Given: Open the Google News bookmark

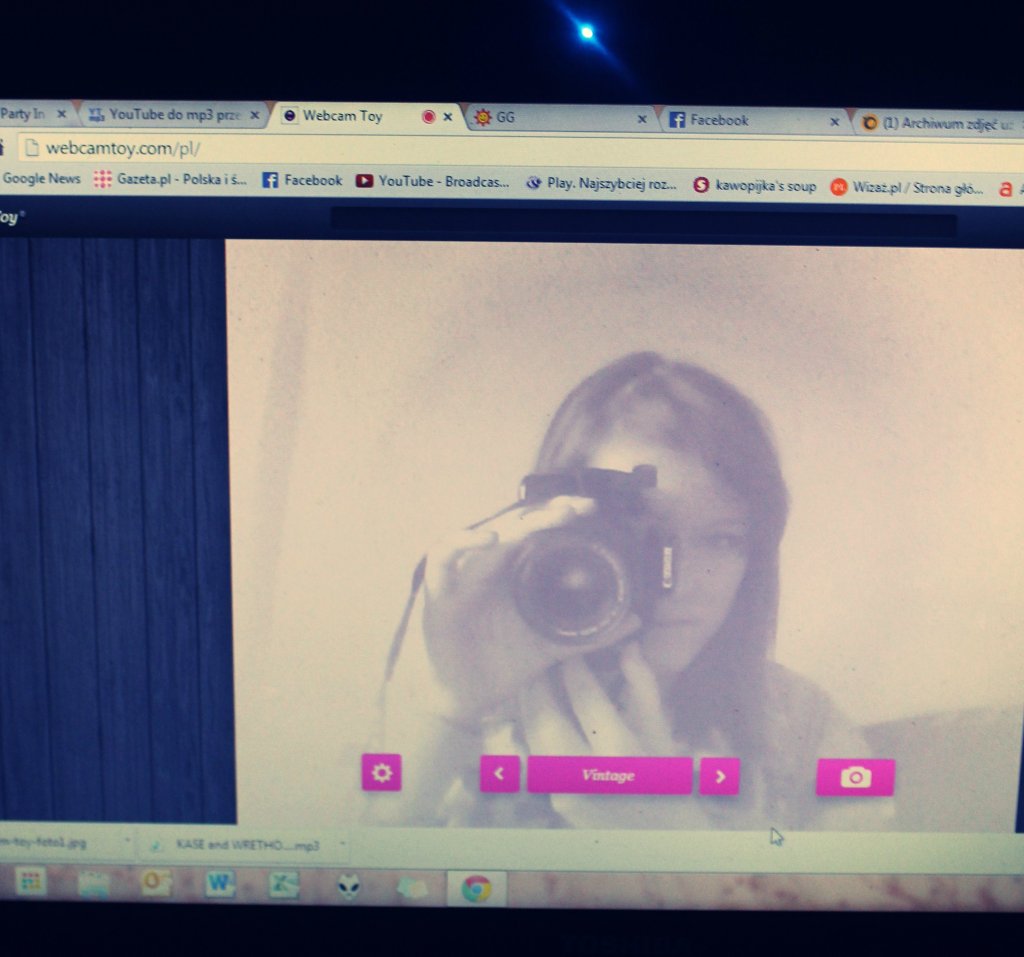Looking at the screenshot, I should [x=40, y=178].
